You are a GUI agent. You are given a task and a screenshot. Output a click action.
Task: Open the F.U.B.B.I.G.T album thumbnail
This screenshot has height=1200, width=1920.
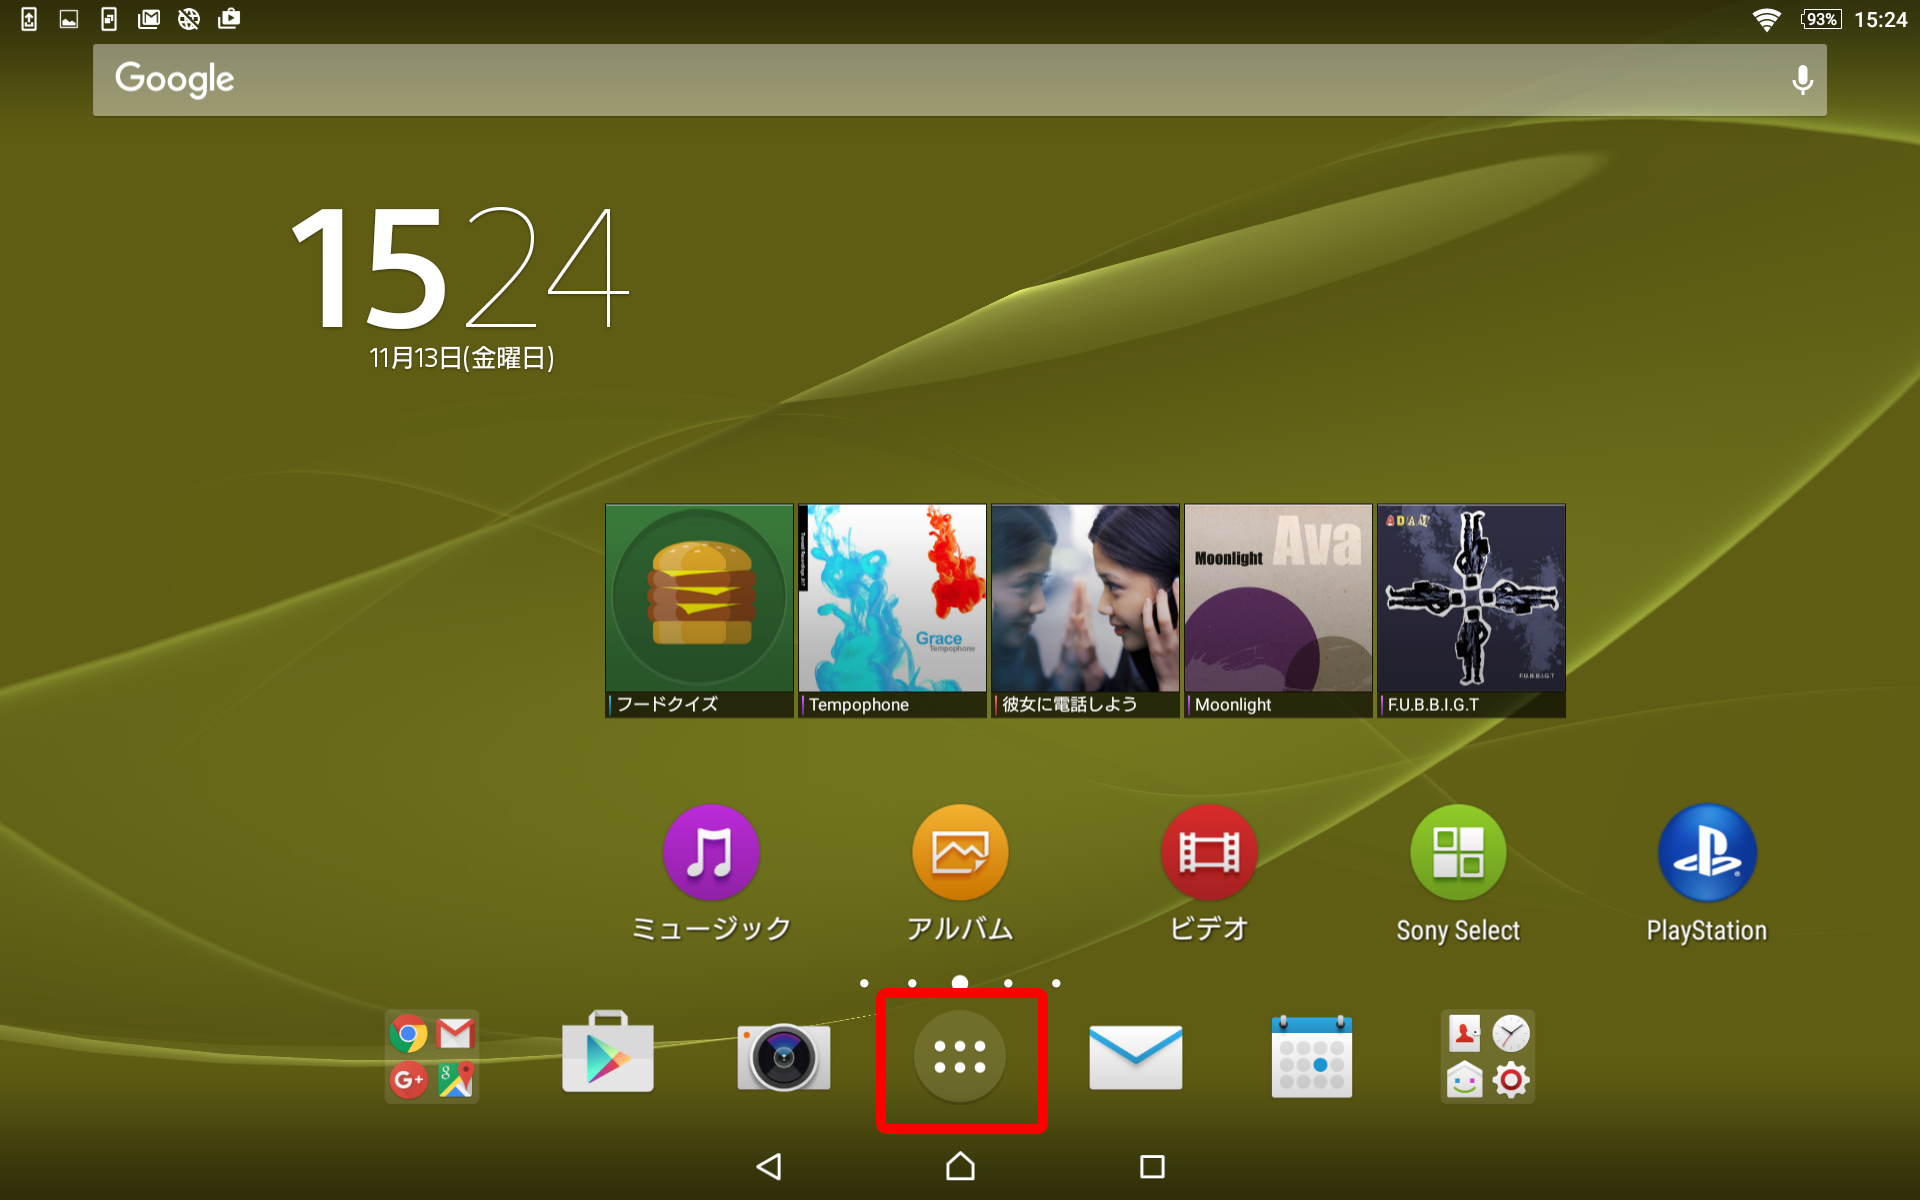pos(1471,610)
